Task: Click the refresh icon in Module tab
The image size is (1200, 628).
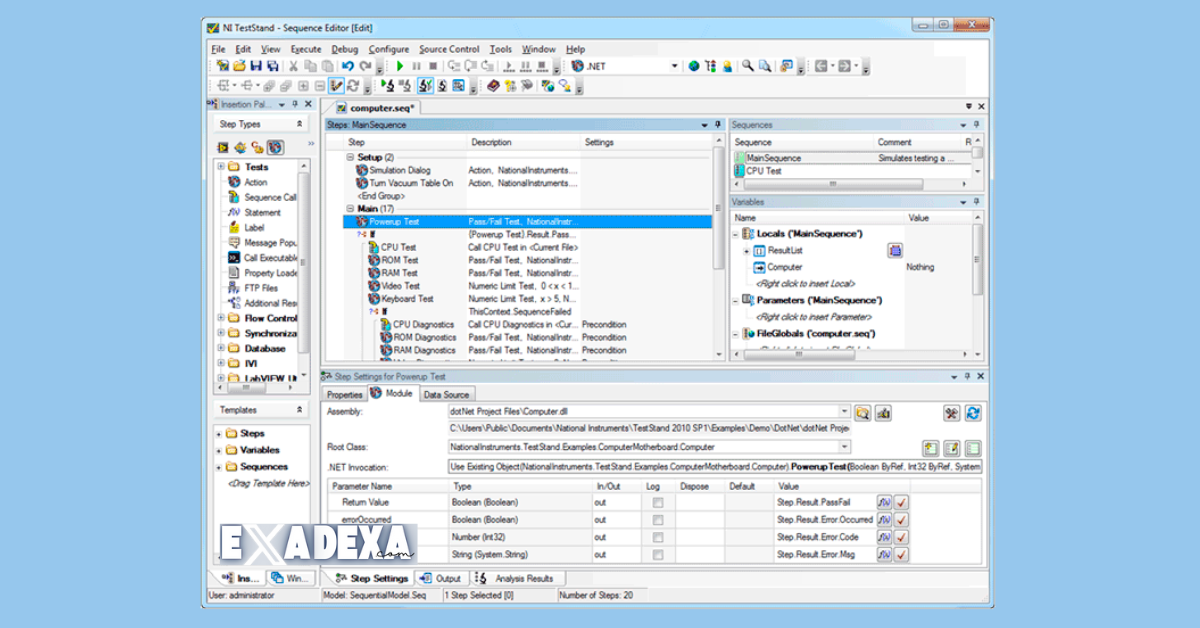Action: (x=972, y=412)
